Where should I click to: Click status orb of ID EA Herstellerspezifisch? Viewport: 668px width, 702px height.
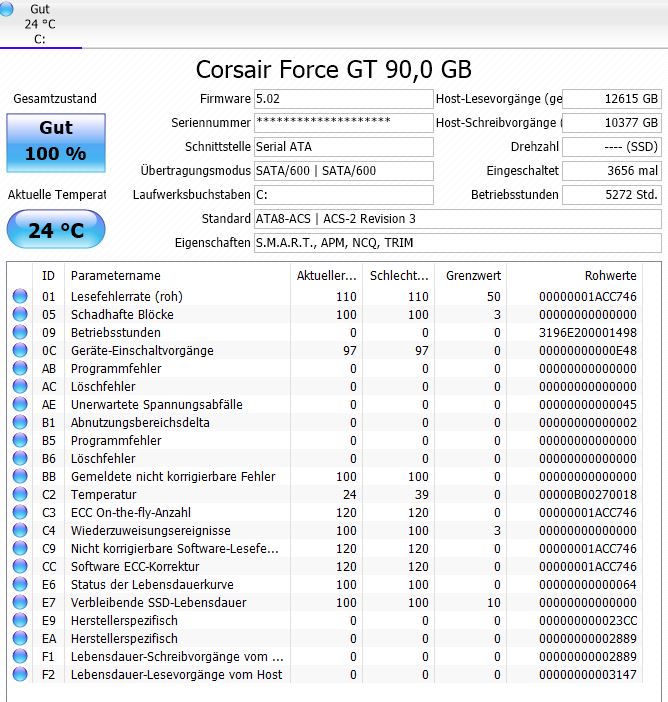(x=20, y=638)
